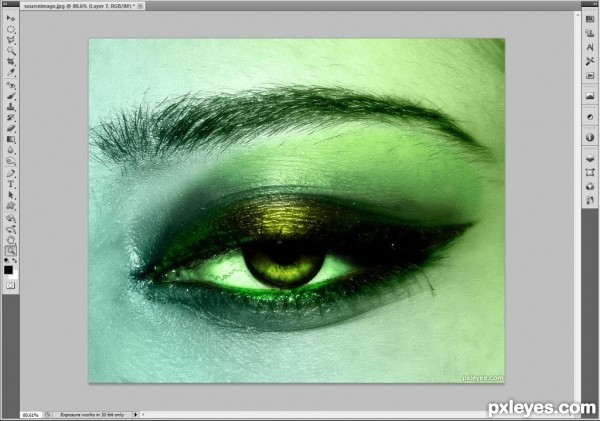Screen dimensions: 600x421
Task: Click the green eye image canvas
Action: pos(297,210)
